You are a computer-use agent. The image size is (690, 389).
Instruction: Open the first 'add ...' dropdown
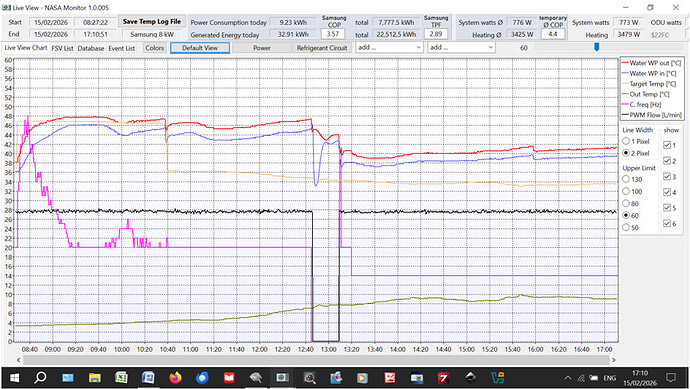(389, 48)
